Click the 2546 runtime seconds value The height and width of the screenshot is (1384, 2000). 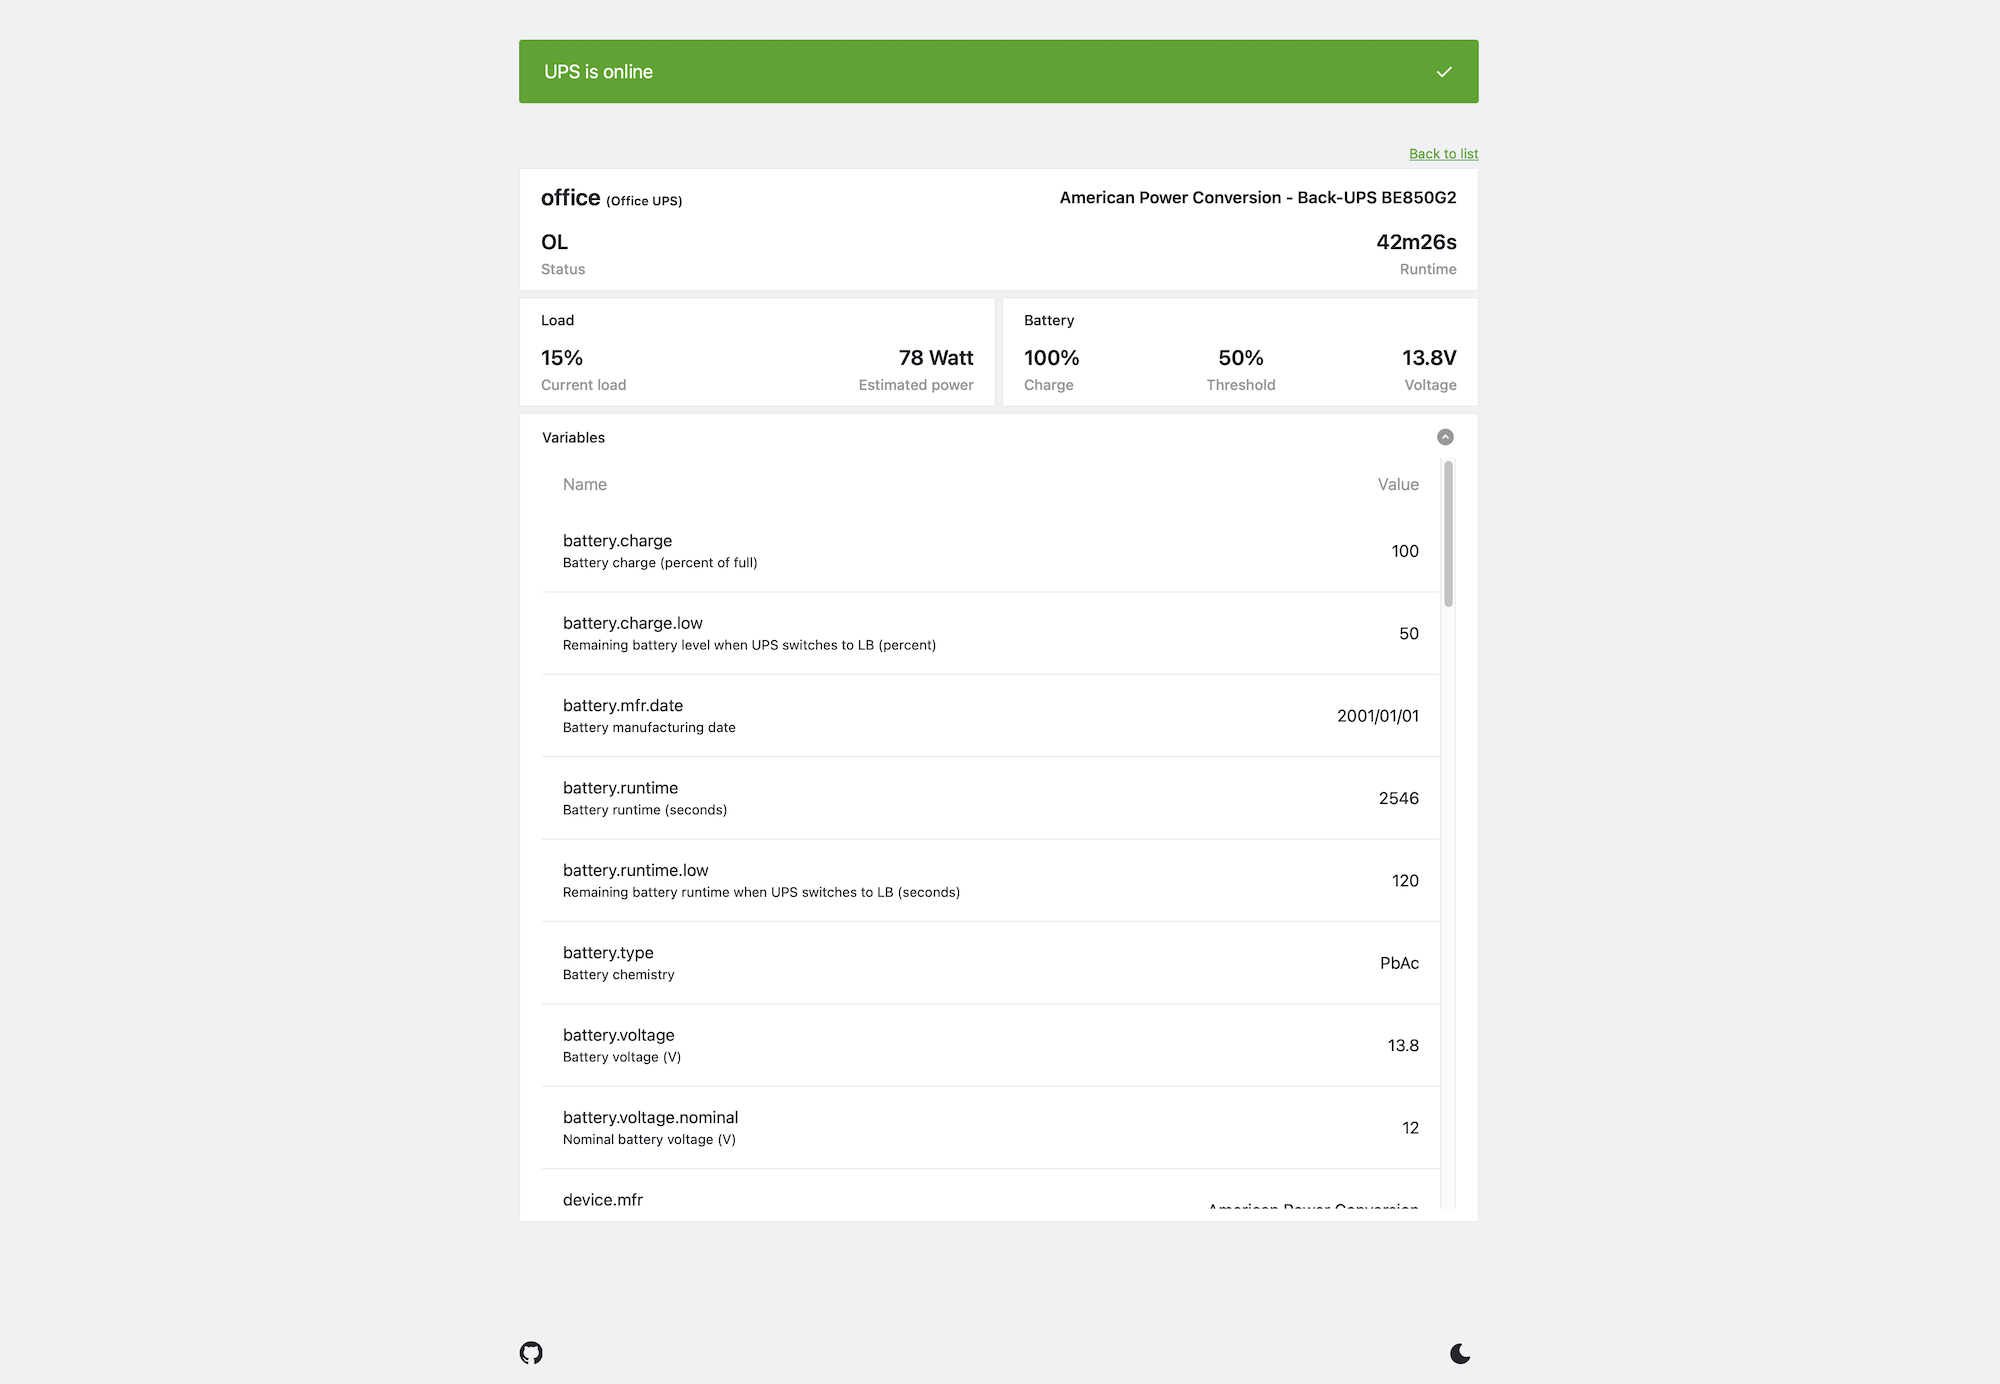coord(1398,798)
